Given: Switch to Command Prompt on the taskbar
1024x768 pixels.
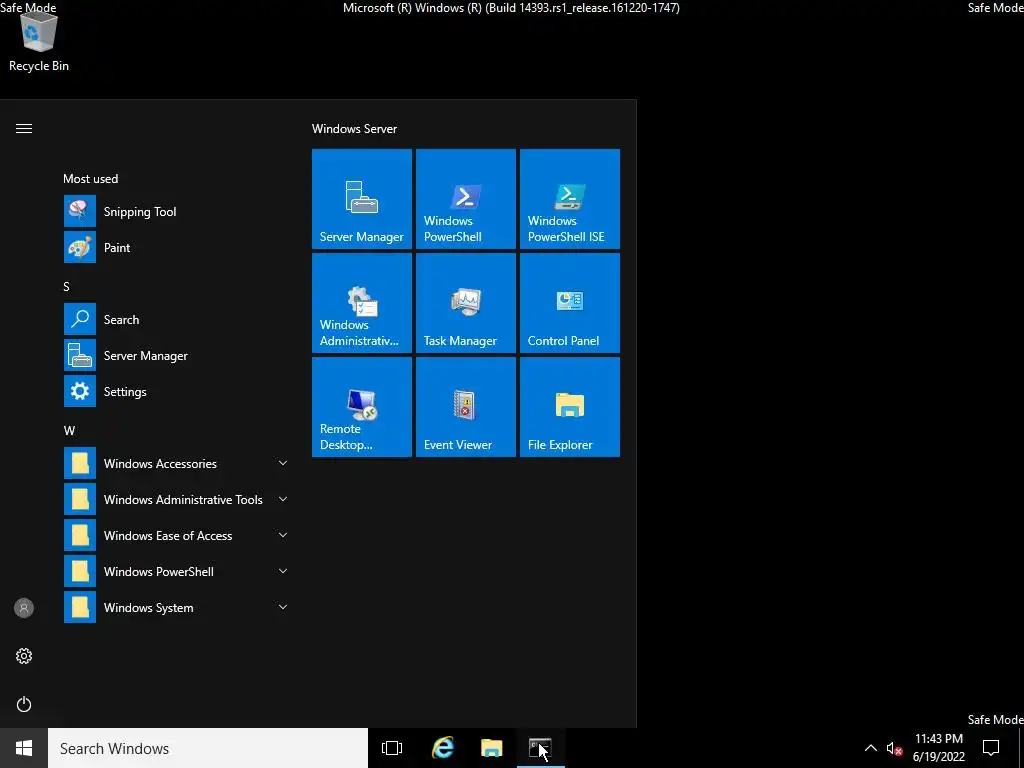Looking at the screenshot, I should point(540,748).
